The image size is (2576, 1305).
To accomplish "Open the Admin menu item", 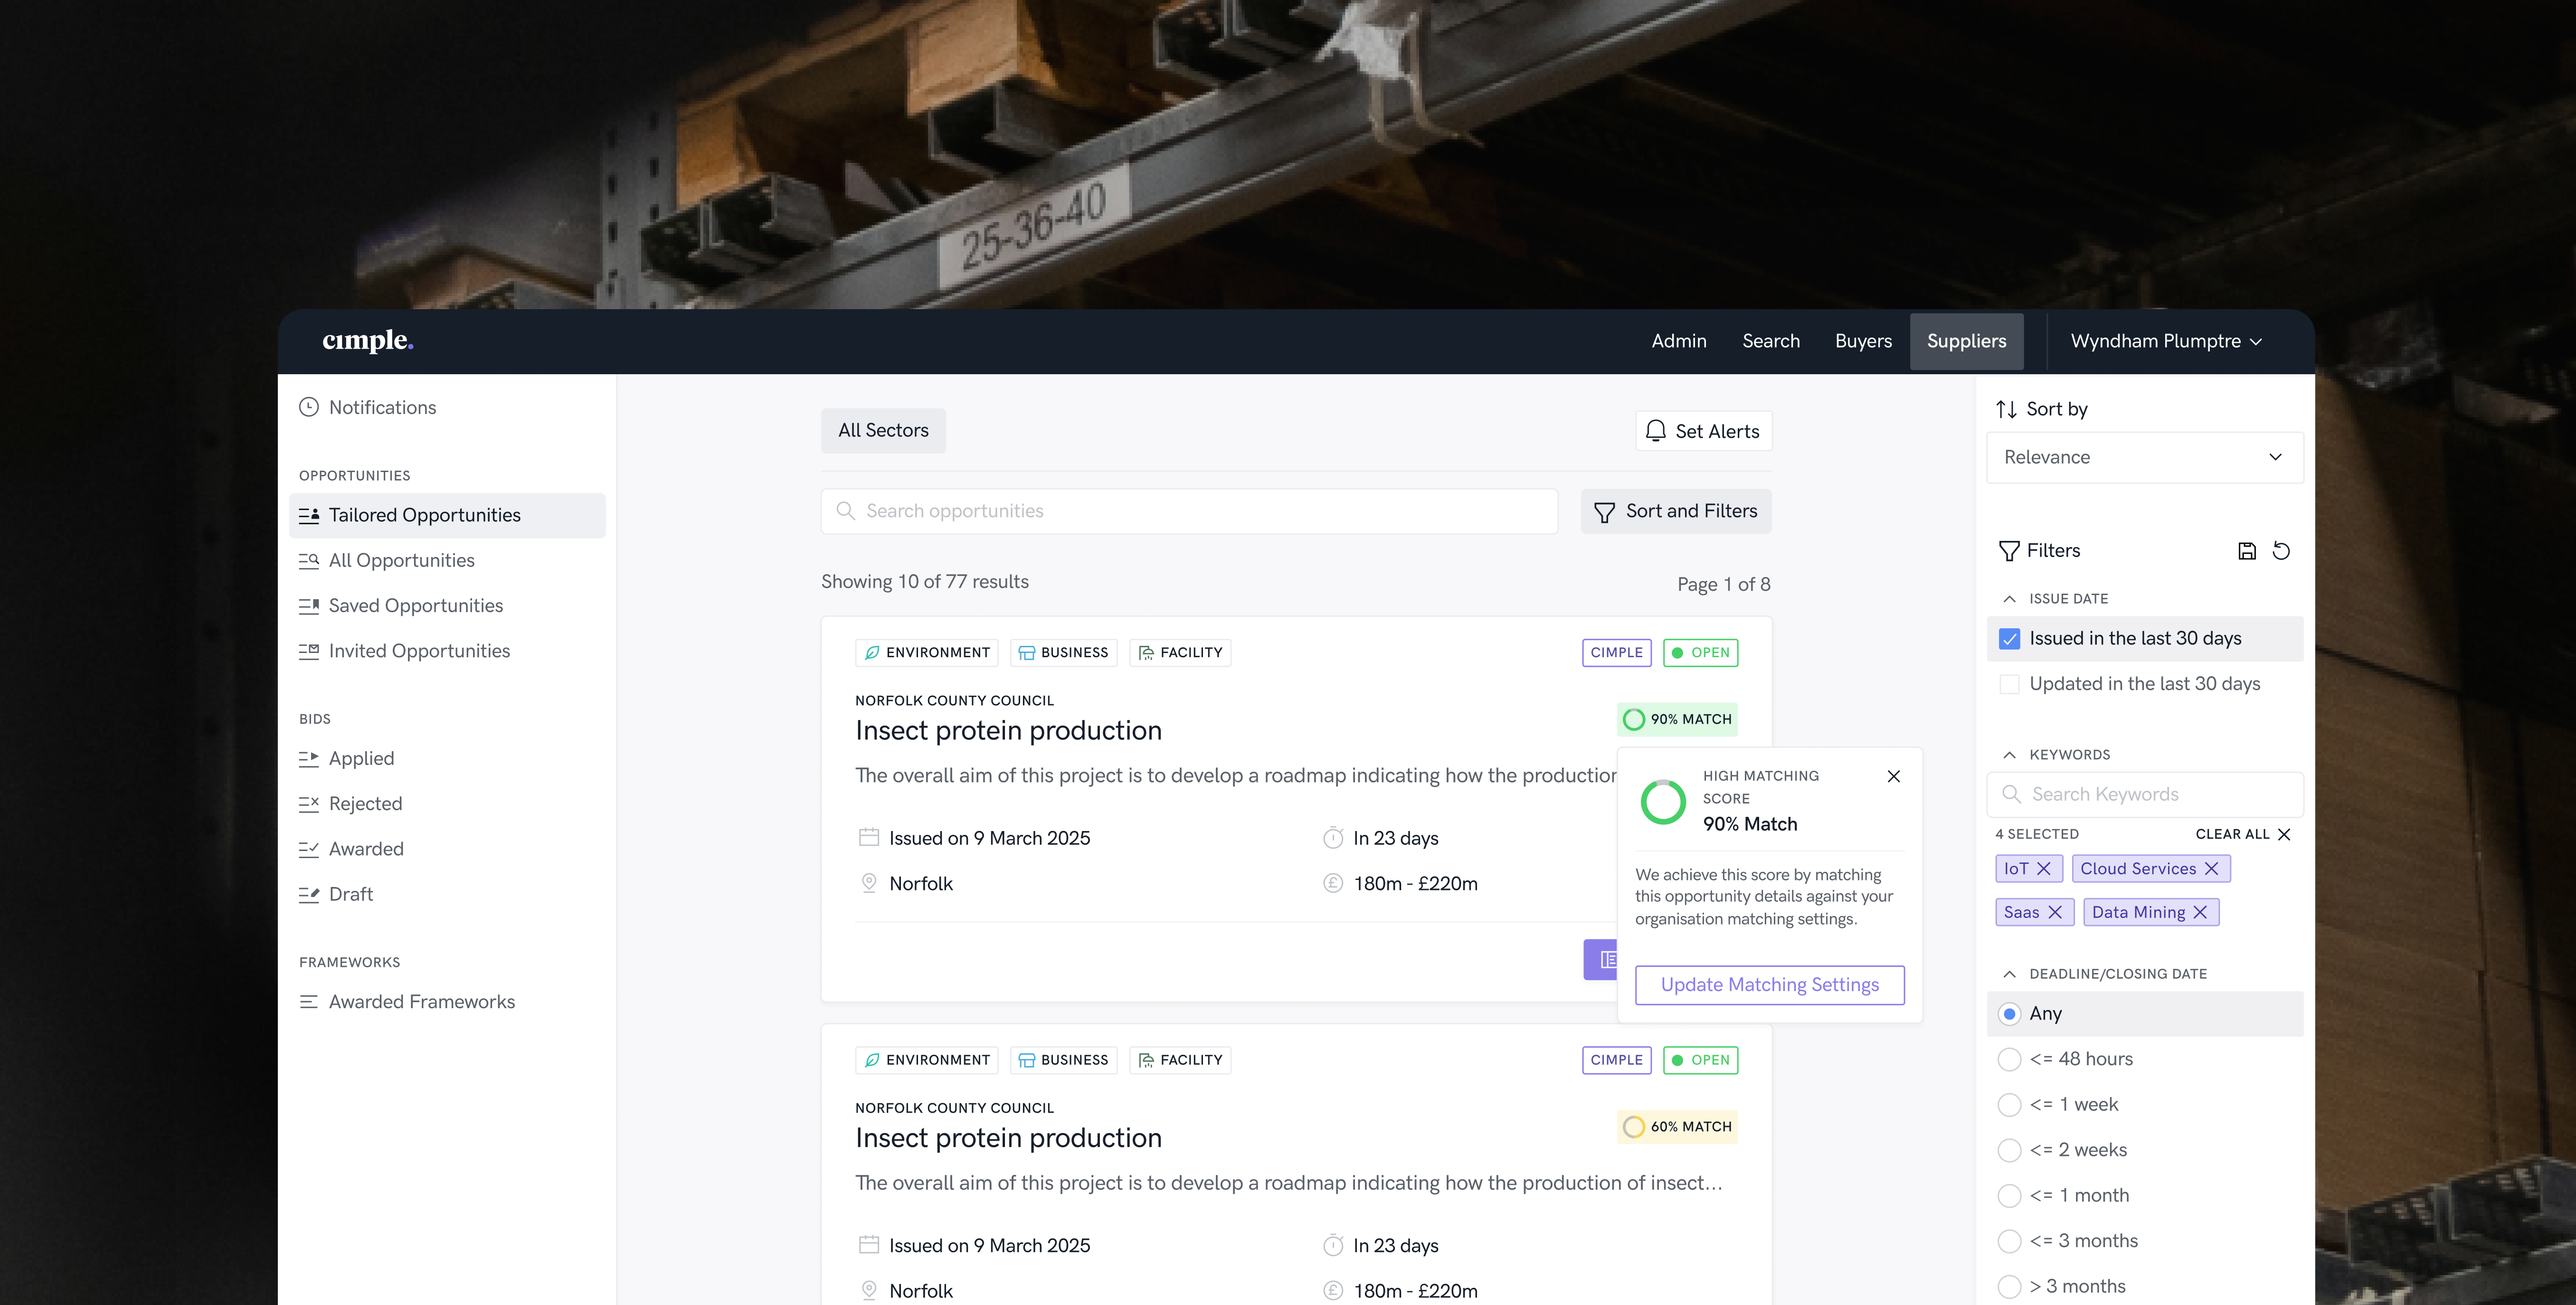I will (x=1679, y=341).
